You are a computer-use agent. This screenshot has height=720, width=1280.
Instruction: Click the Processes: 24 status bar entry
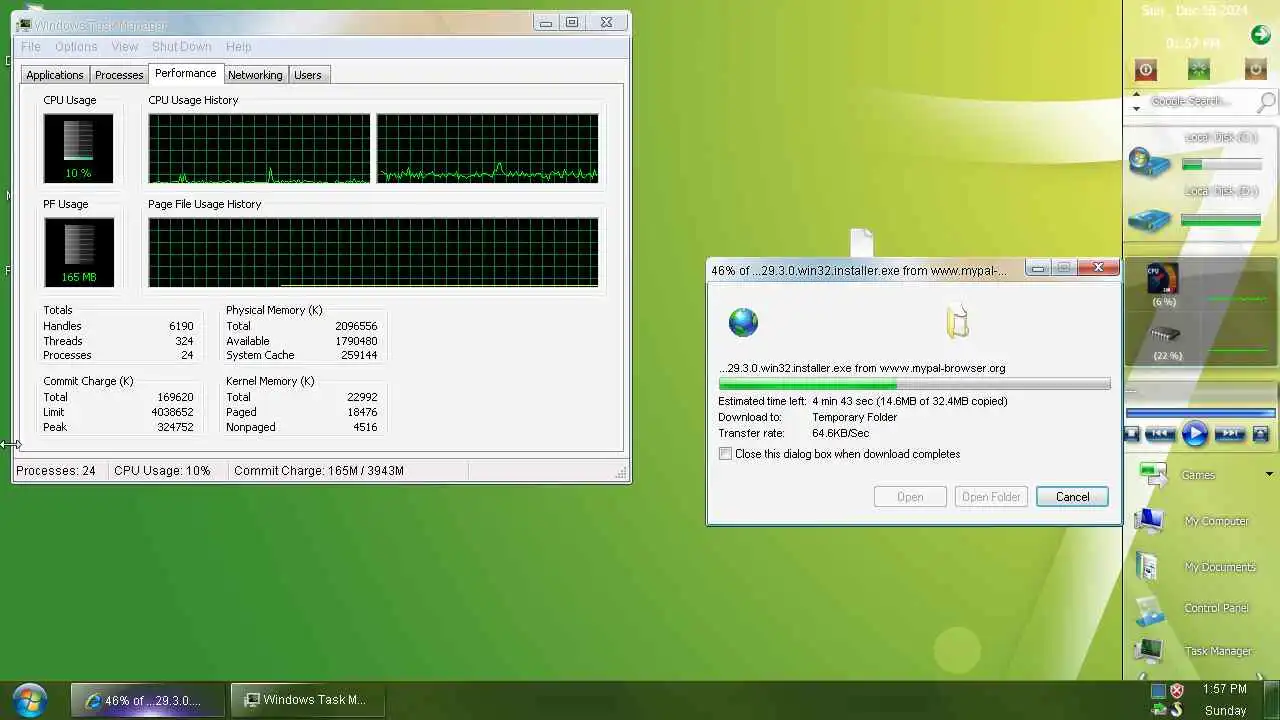click(x=56, y=471)
